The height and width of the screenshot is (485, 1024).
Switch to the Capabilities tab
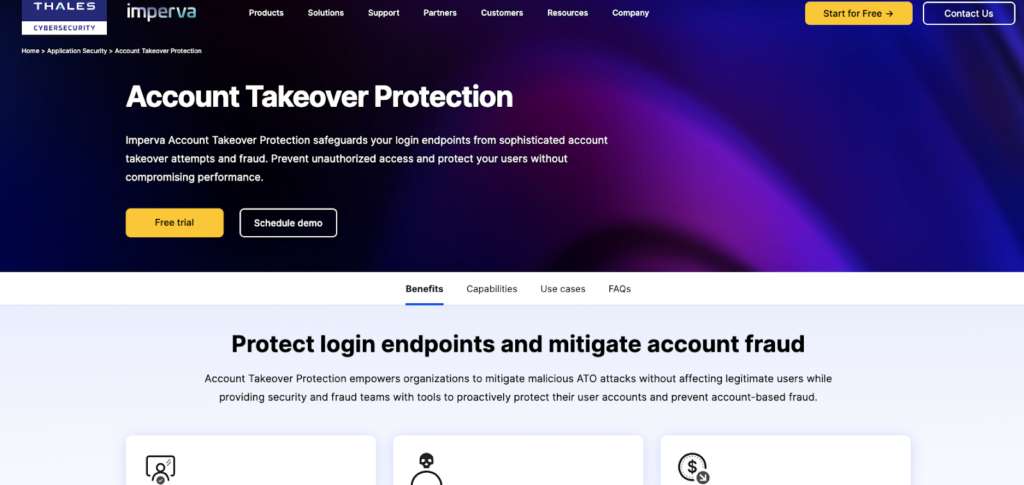492,289
